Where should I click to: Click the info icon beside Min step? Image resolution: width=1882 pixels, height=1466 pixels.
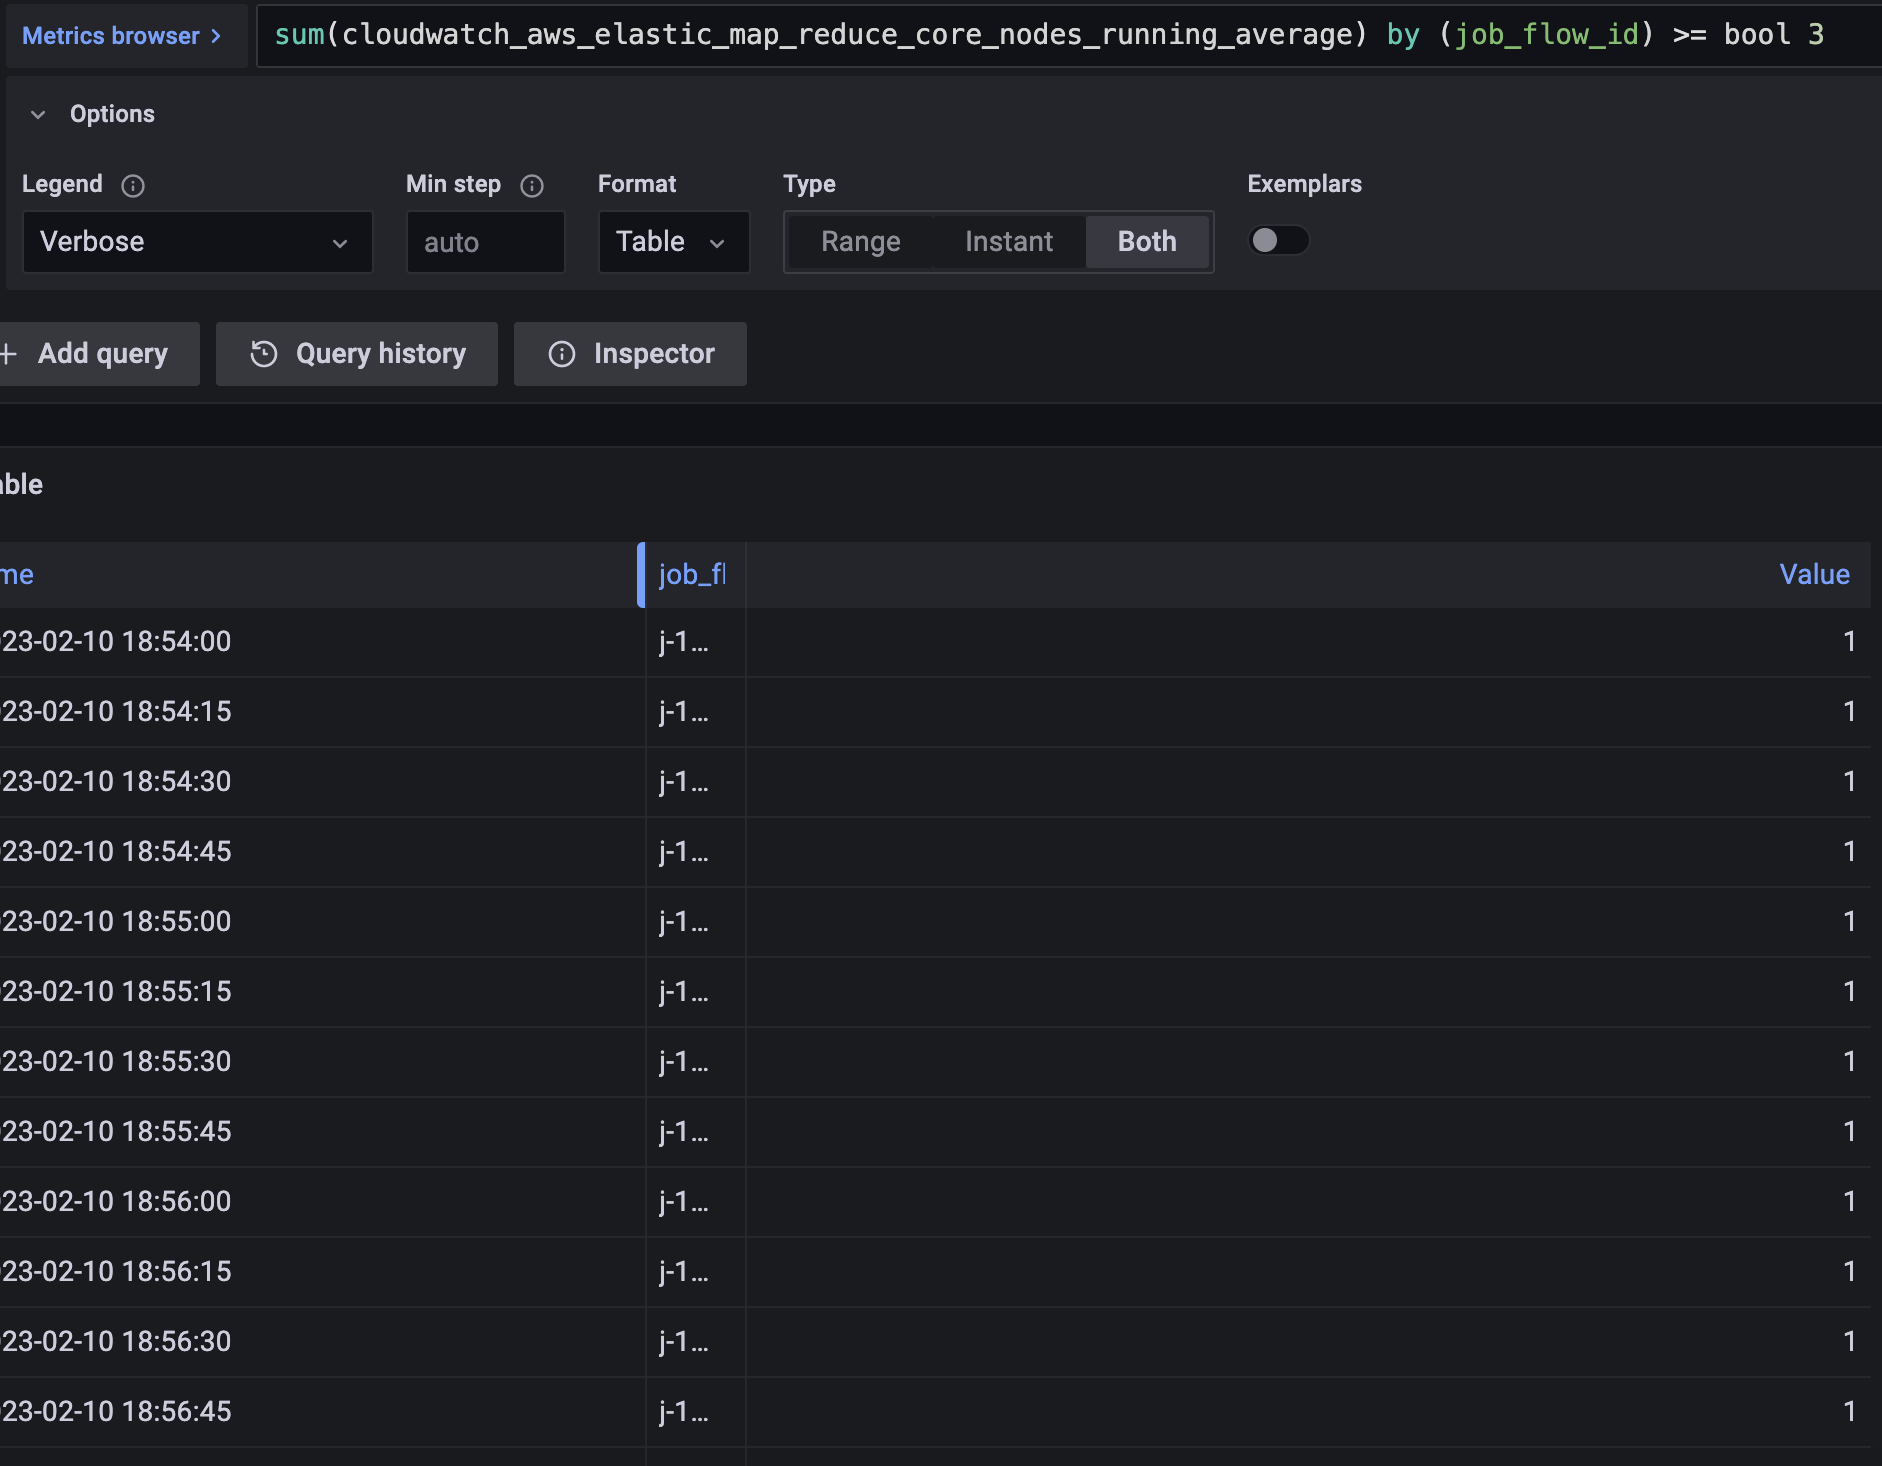(x=531, y=185)
